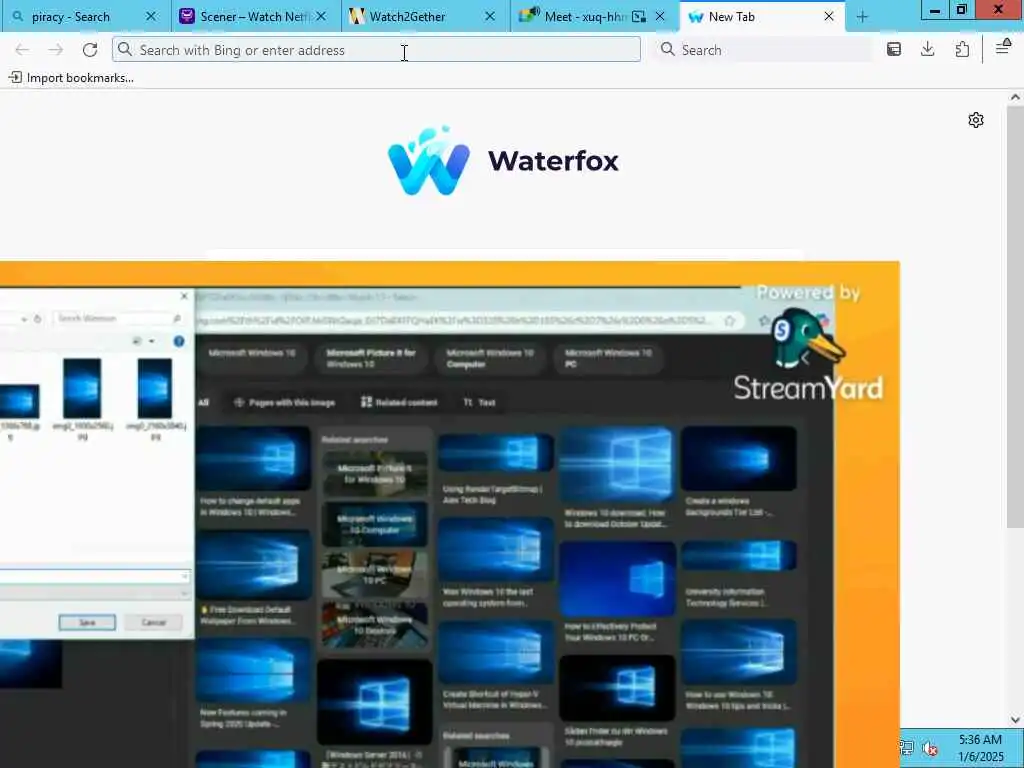Viewport: 1024px width, 768px height.
Task: Close the Meet tab
Action: tap(660, 16)
